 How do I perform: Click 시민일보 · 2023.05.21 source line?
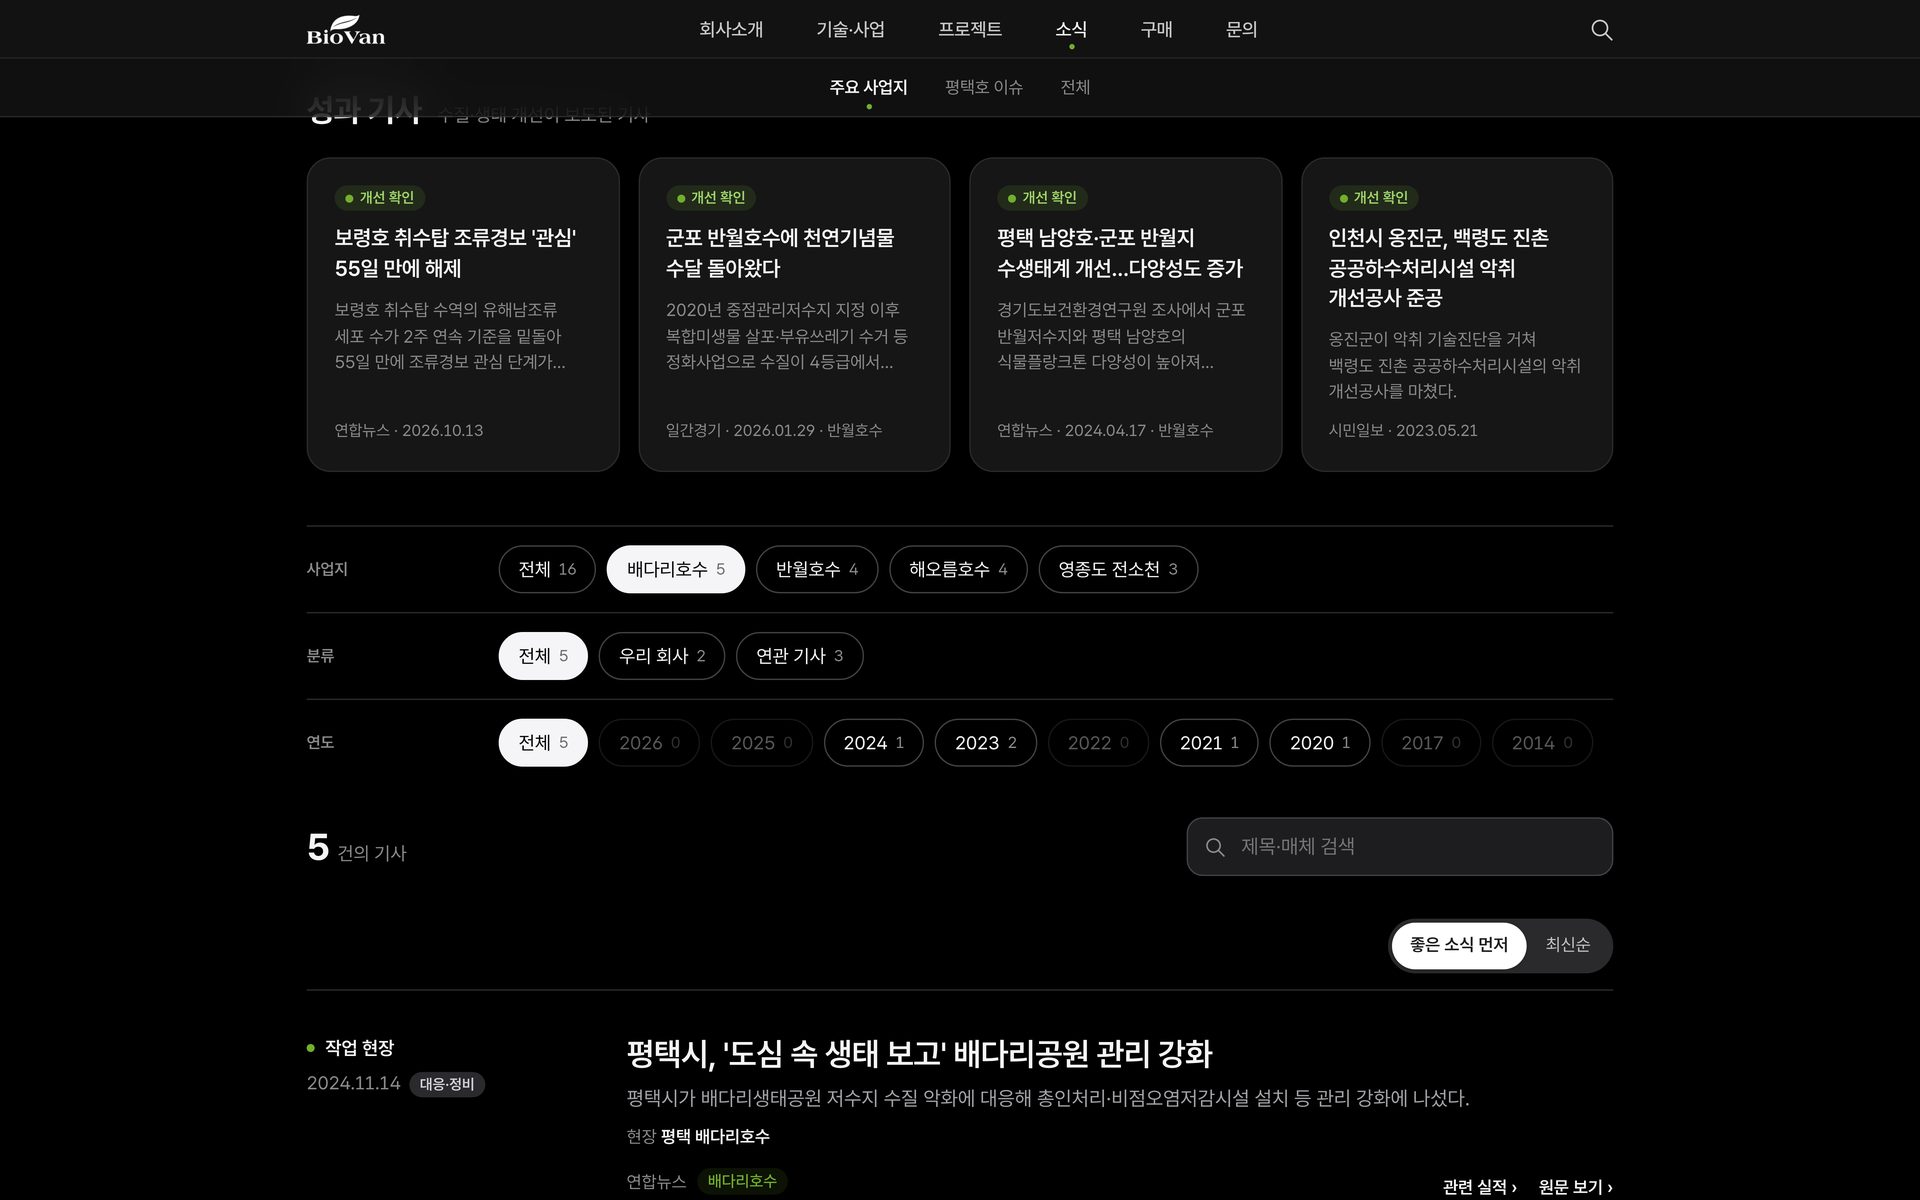(1403, 430)
